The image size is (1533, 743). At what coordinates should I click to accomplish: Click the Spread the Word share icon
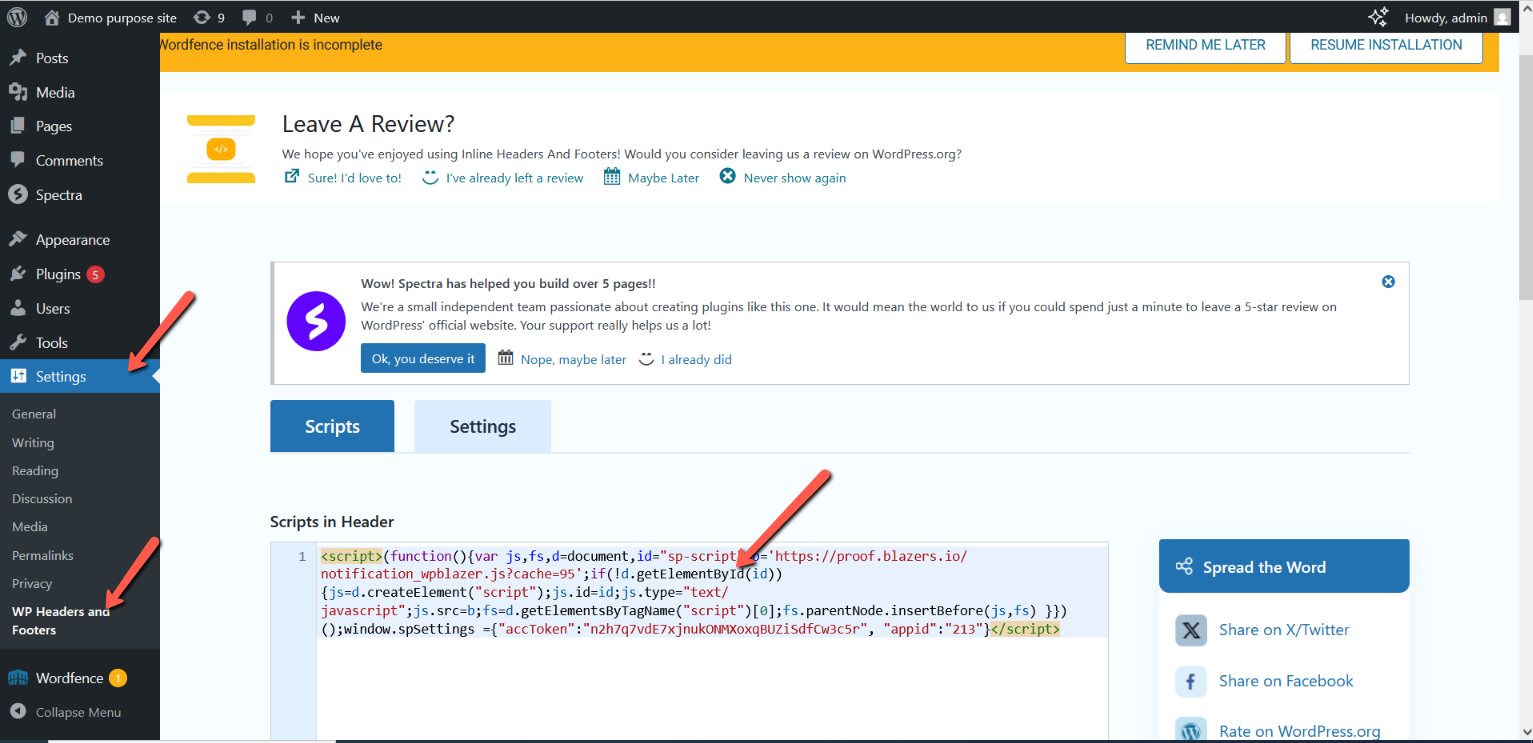coord(1184,567)
